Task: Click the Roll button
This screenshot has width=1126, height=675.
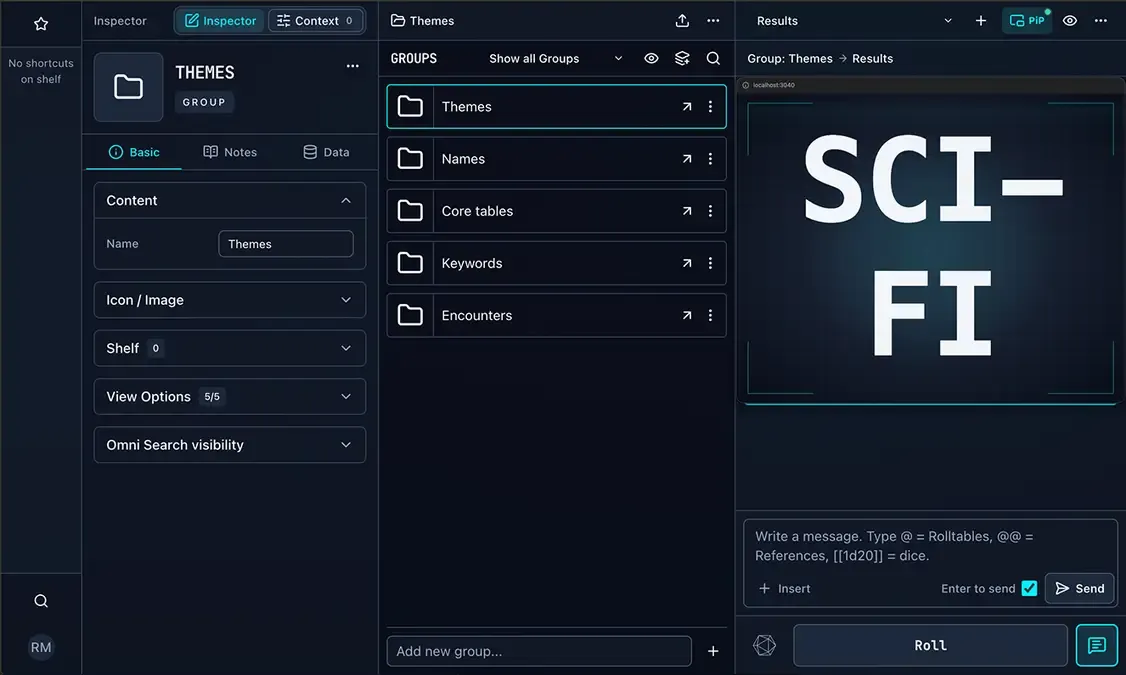Action: pyautogui.click(x=931, y=646)
